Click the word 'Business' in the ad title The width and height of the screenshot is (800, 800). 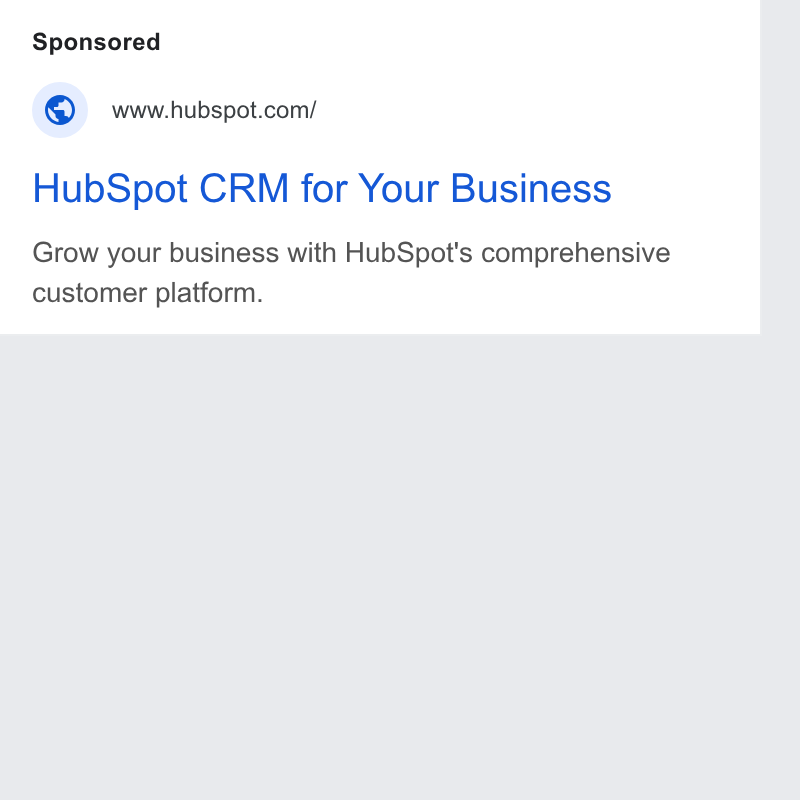click(531, 188)
